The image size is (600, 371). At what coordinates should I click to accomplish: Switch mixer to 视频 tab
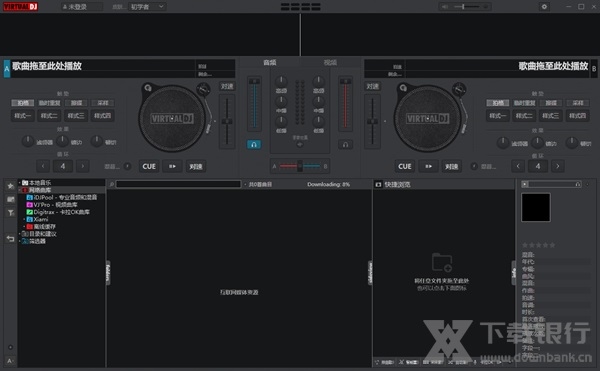tap(330, 62)
